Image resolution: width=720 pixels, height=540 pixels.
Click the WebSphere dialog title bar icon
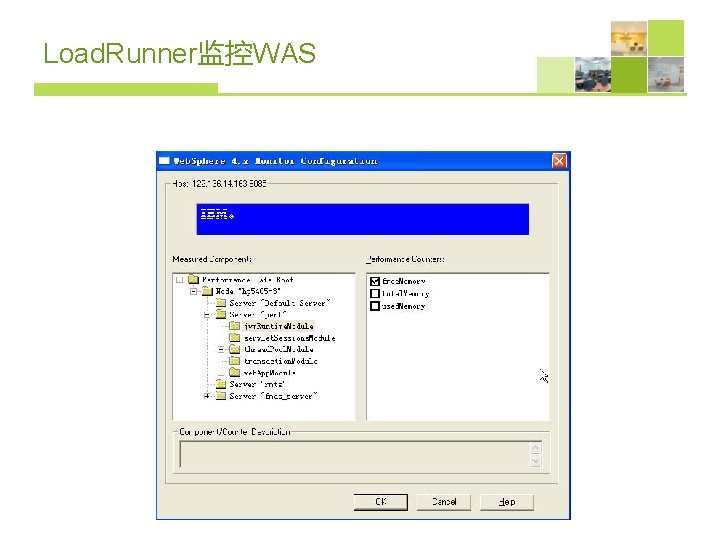(x=164, y=161)
